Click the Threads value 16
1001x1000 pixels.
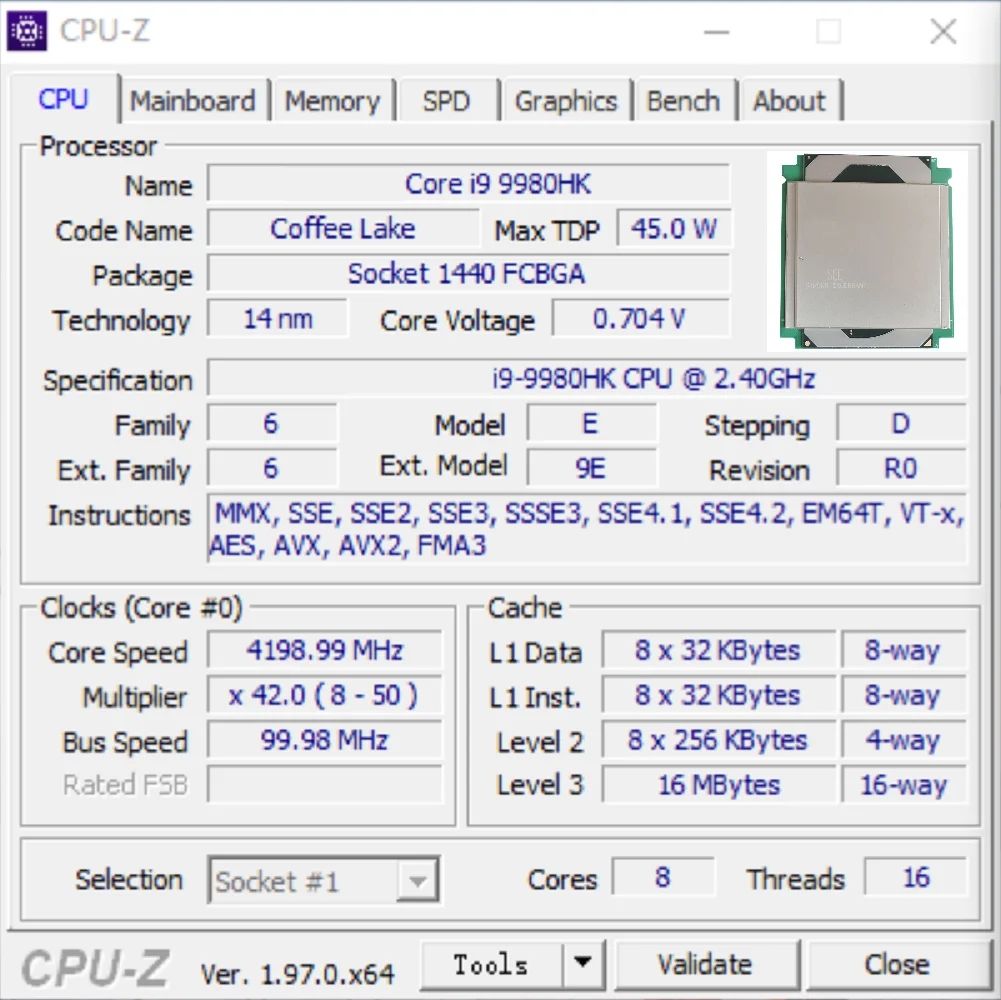click(x=916, y=877)
